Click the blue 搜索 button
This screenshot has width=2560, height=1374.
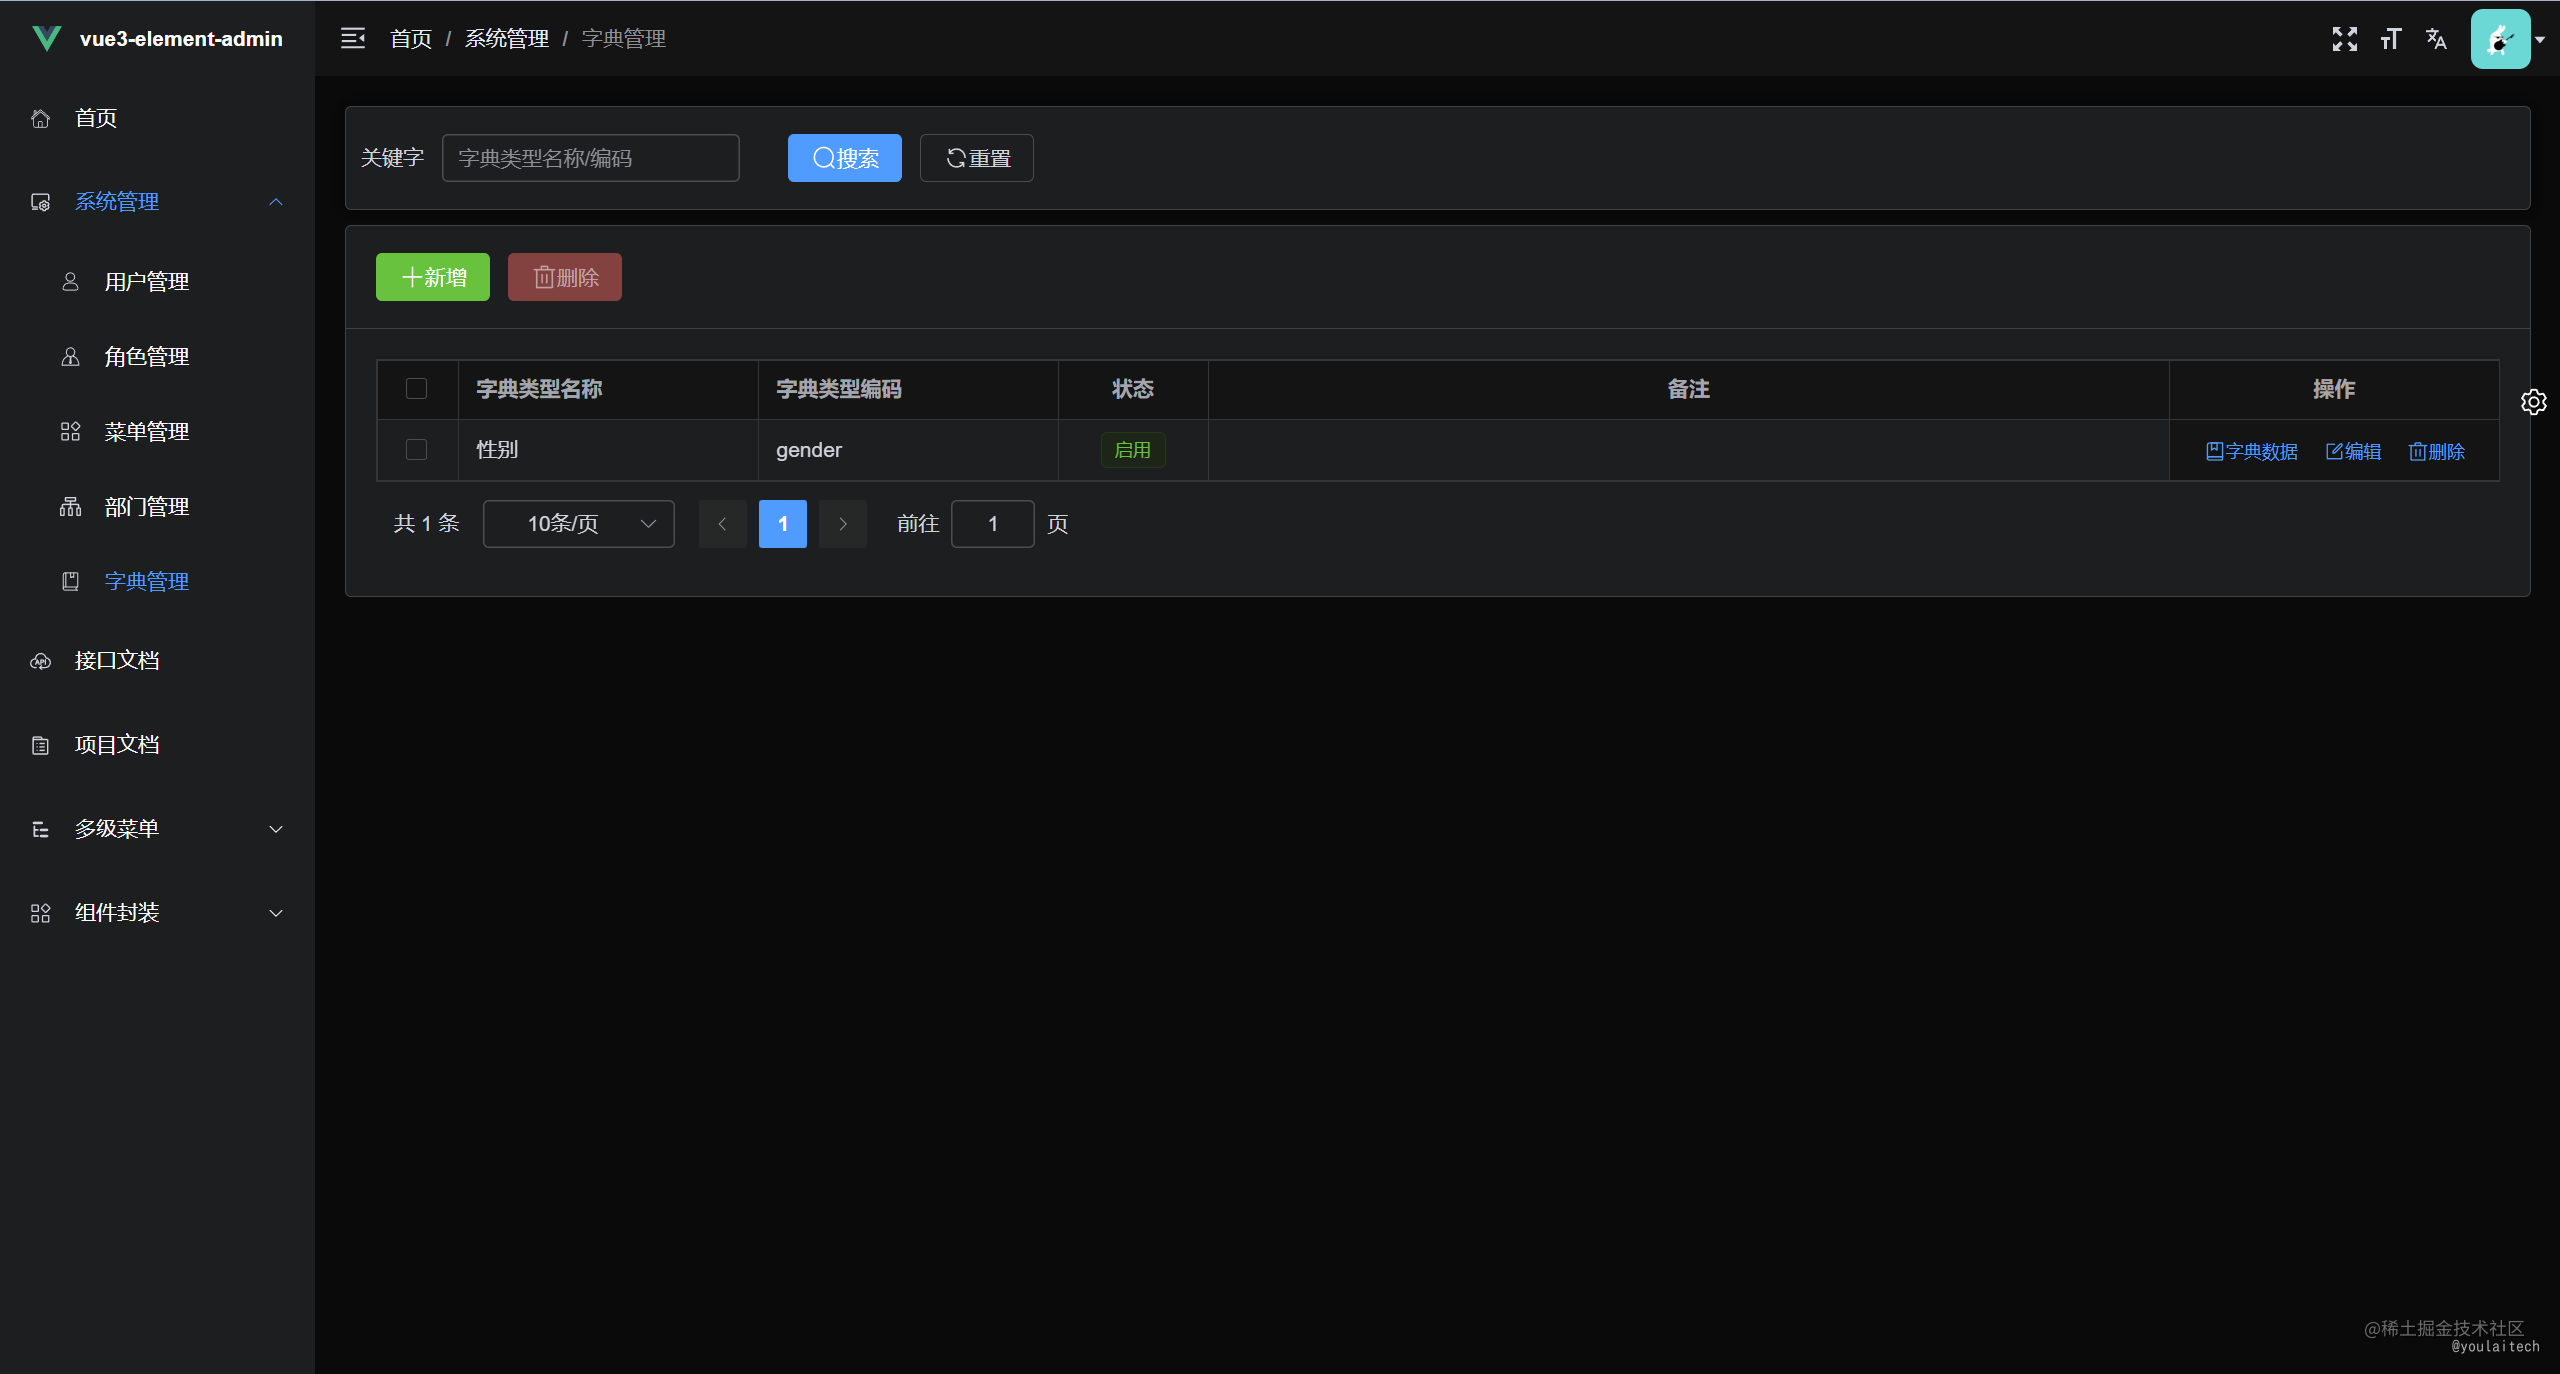click(844, 158)
